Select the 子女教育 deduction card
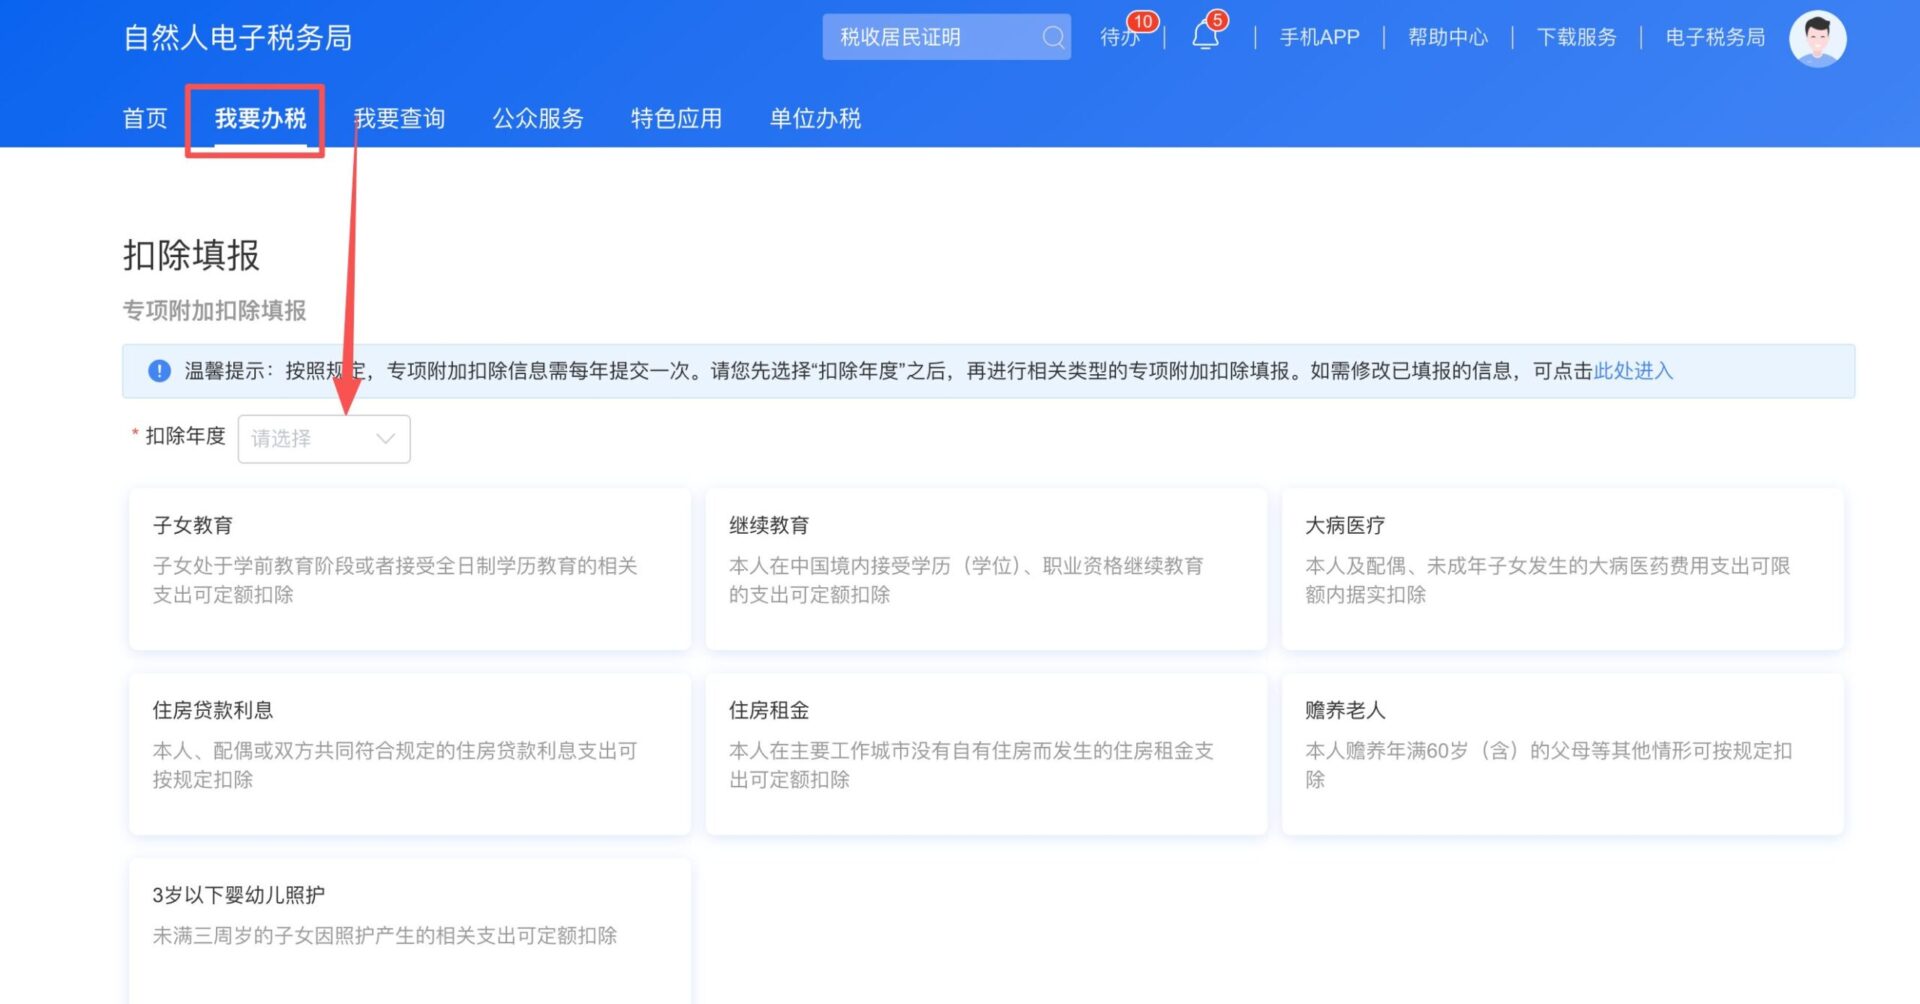 coord(409,568)
